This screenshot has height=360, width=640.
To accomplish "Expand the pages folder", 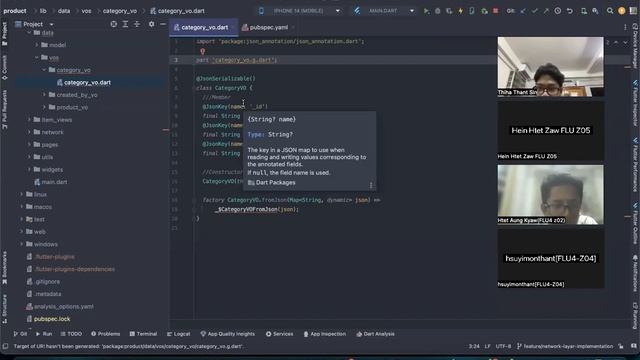I will 29,144.
